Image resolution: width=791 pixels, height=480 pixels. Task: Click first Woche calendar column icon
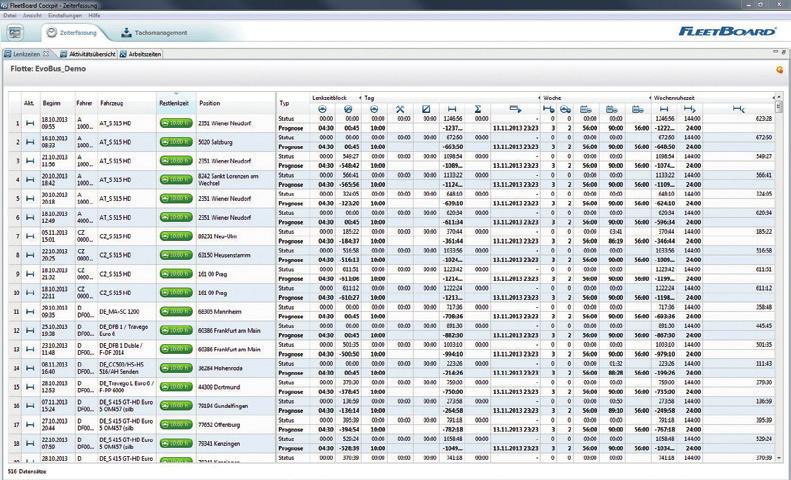click(x=586, y=109)
